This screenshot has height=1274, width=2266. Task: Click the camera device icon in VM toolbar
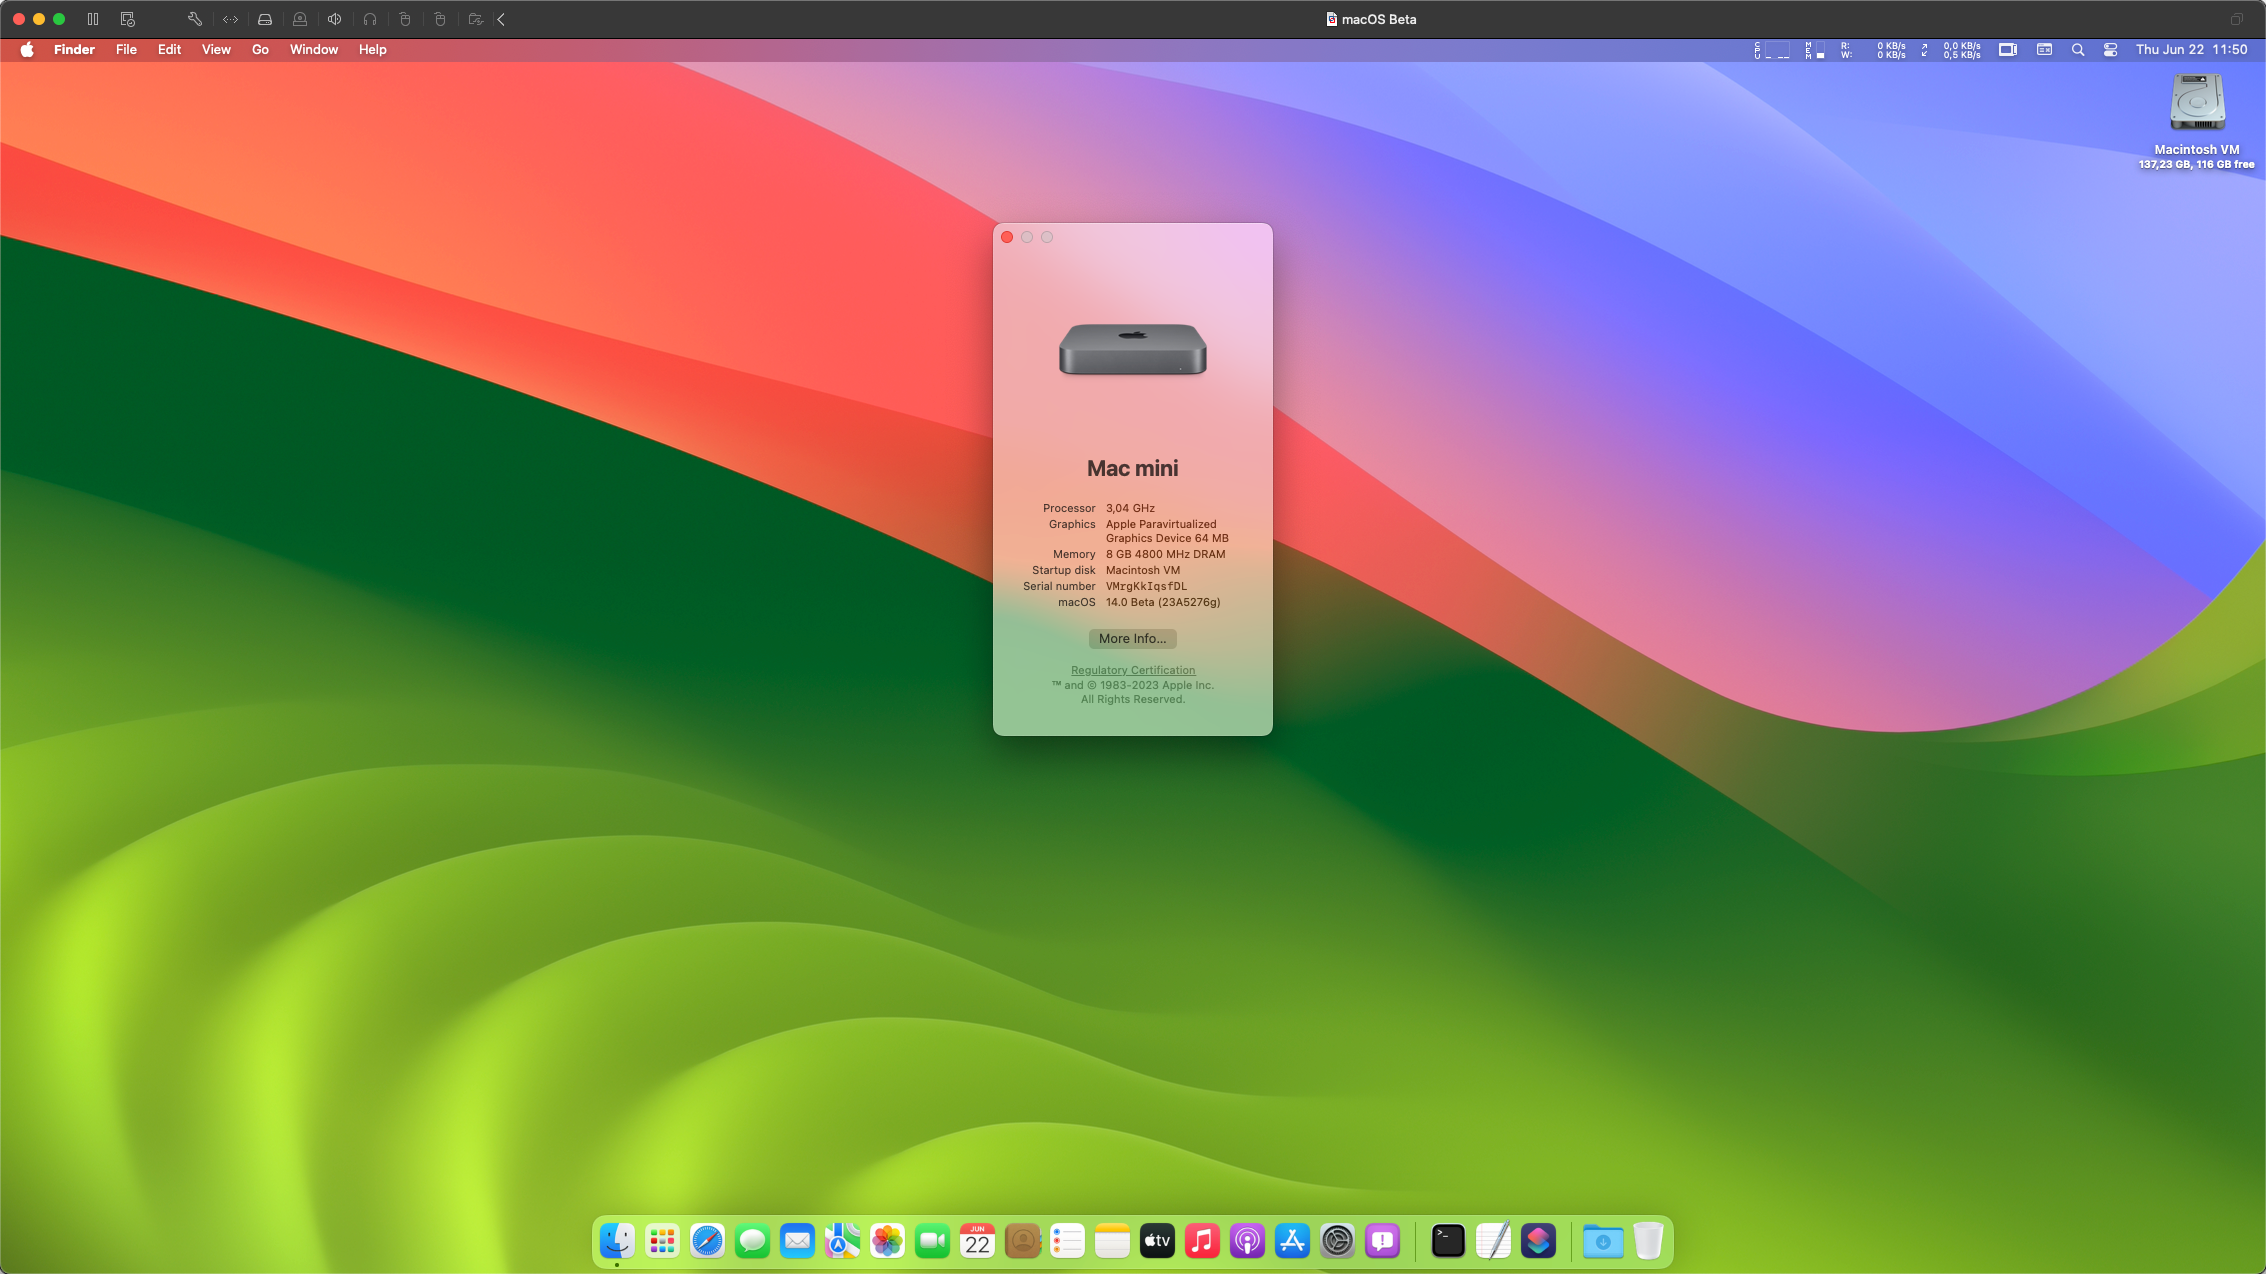point(300,19)
